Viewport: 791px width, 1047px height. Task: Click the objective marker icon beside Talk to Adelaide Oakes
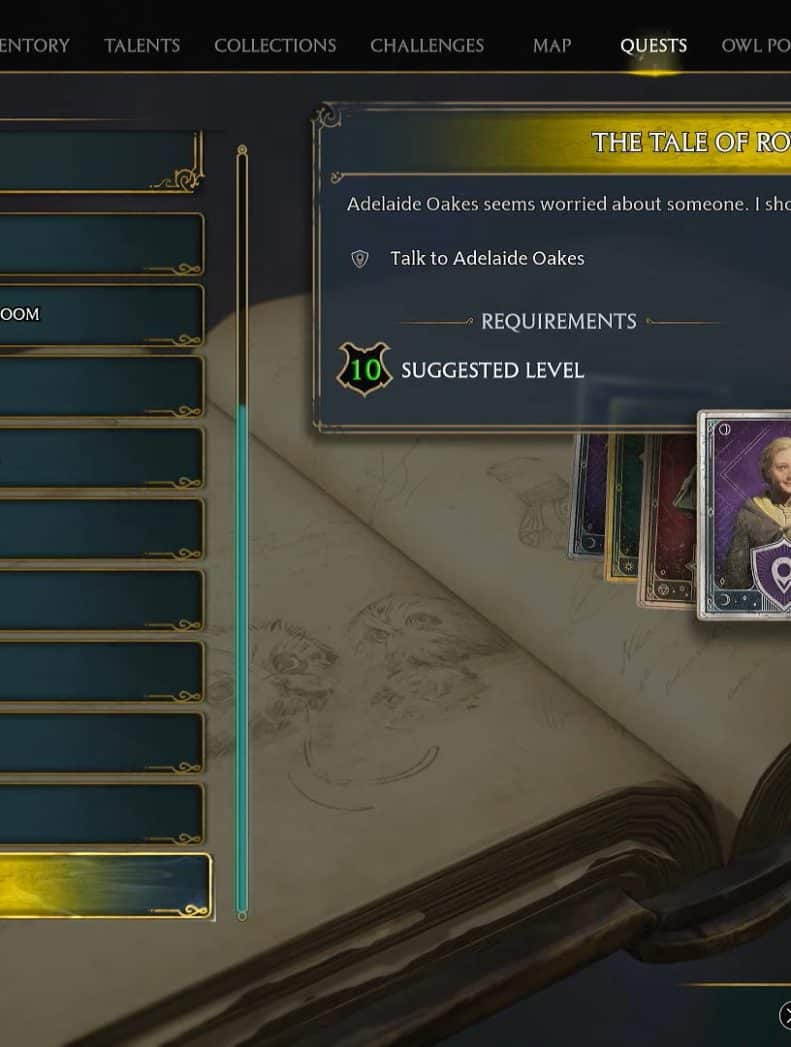tap(360, 259)
